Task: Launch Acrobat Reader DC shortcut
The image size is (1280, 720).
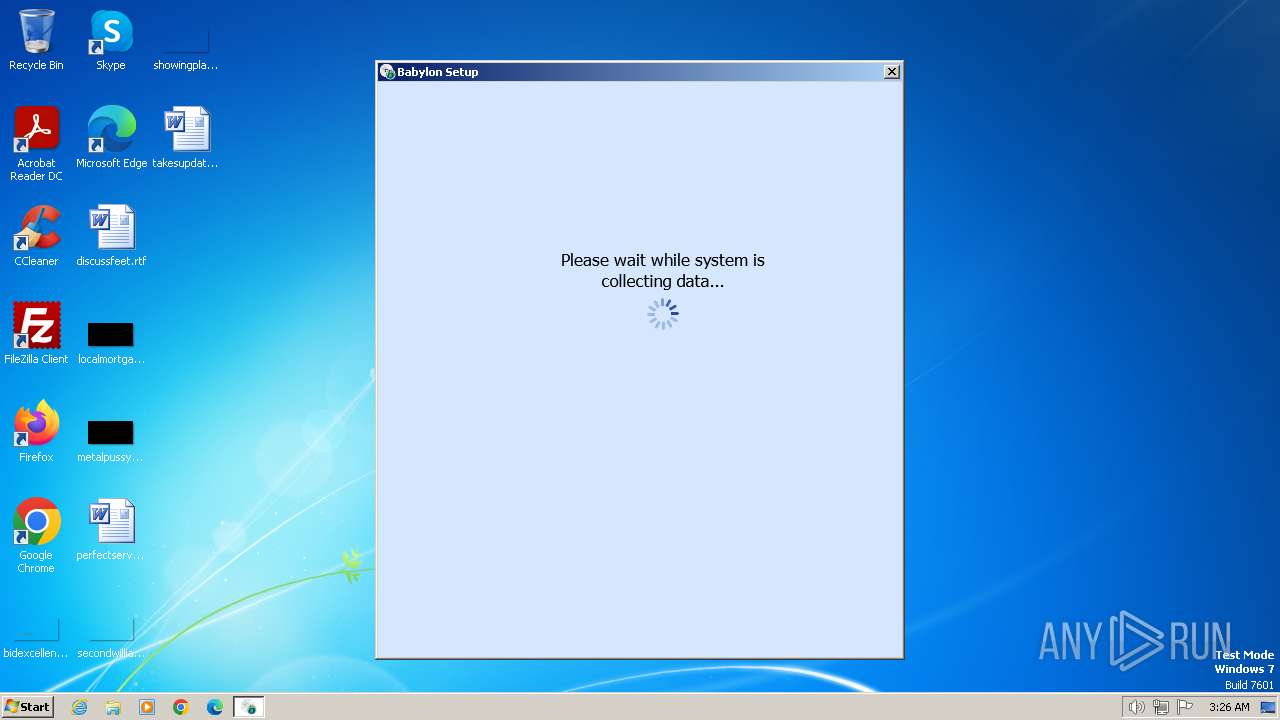Action: click(x=36, y=143)
